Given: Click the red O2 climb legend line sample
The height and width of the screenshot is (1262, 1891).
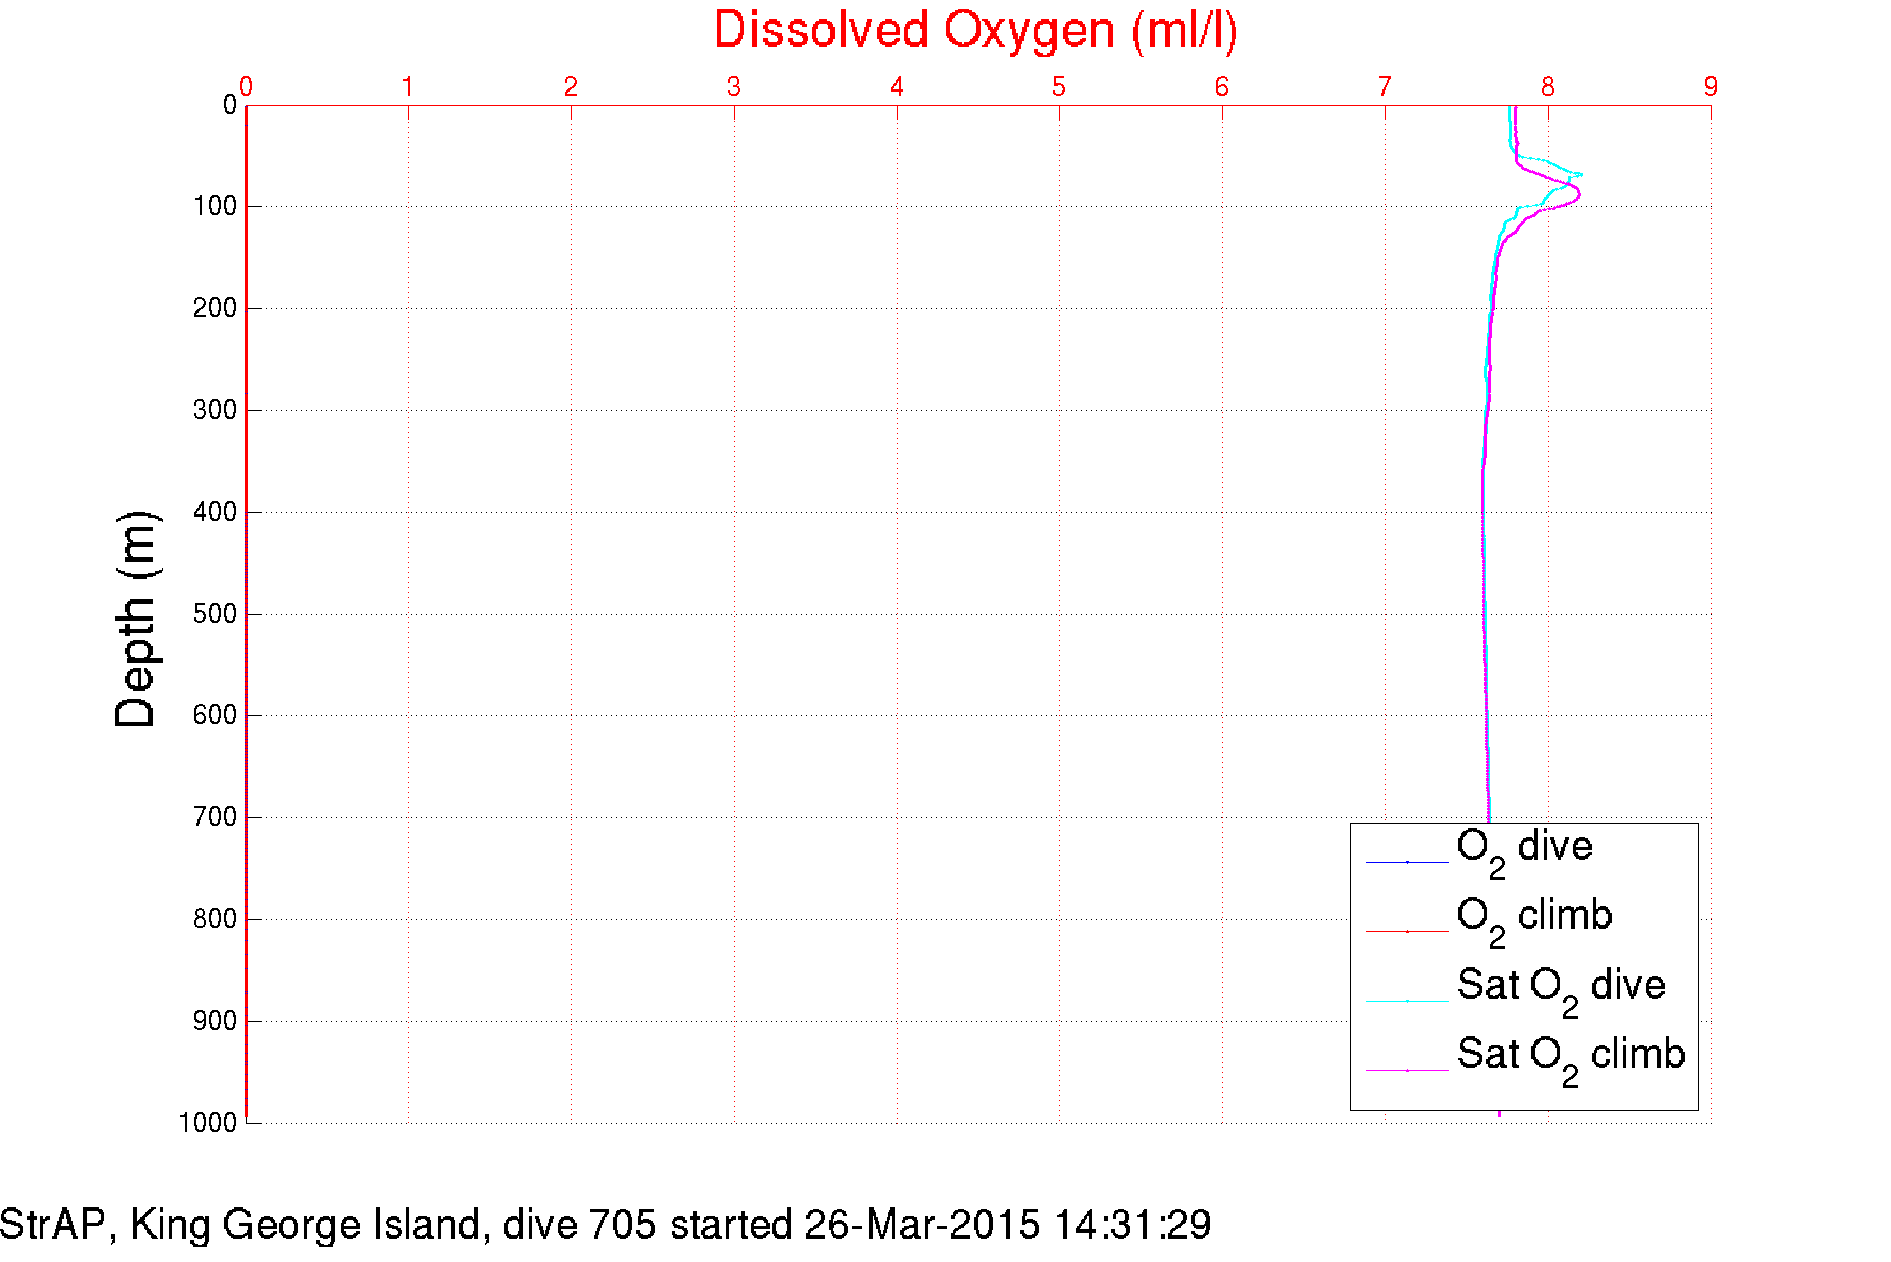Looking at the screenshot, I should (1407, 931).
